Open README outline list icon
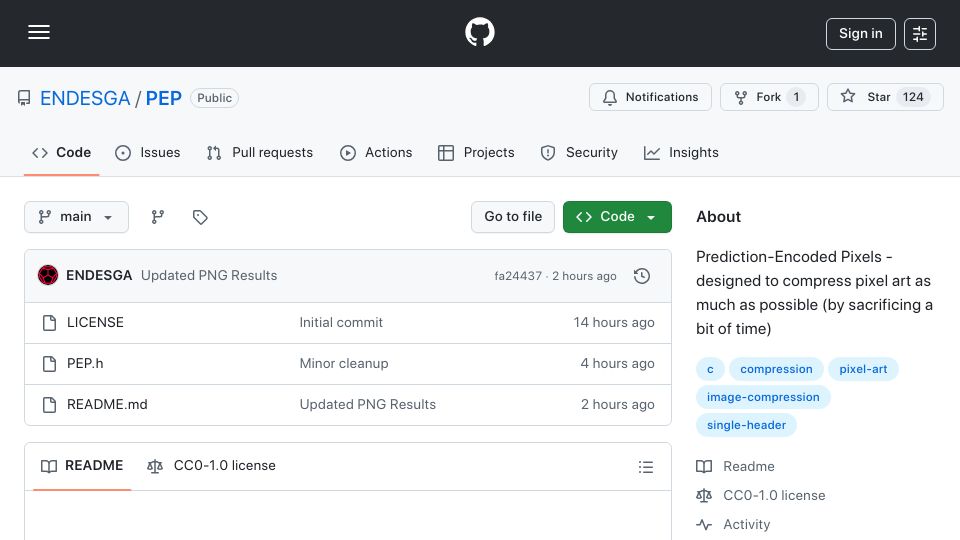The image size is (960, 540). pyautogui.click(x=646, y=467)
